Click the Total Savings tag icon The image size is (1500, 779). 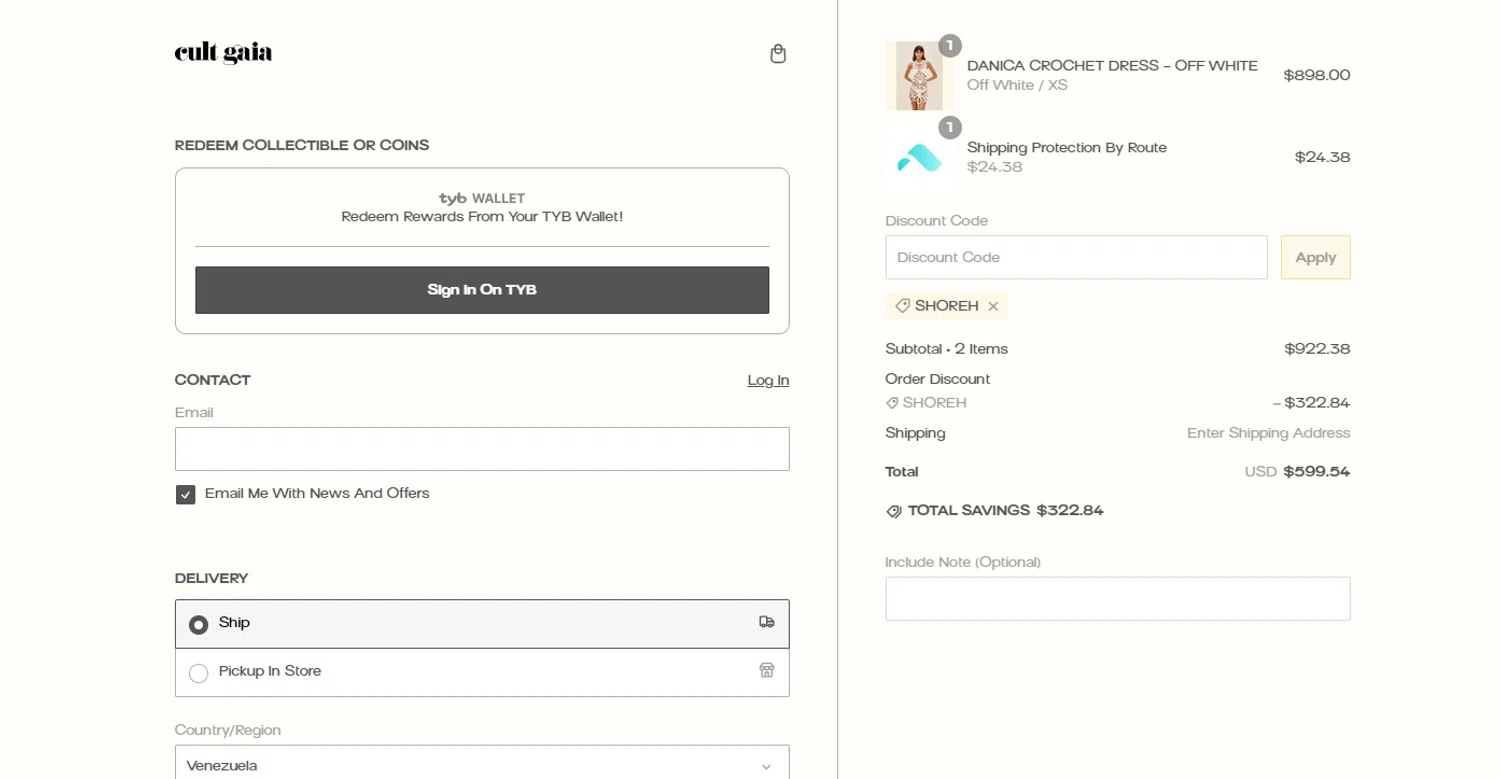pos(894,511)
